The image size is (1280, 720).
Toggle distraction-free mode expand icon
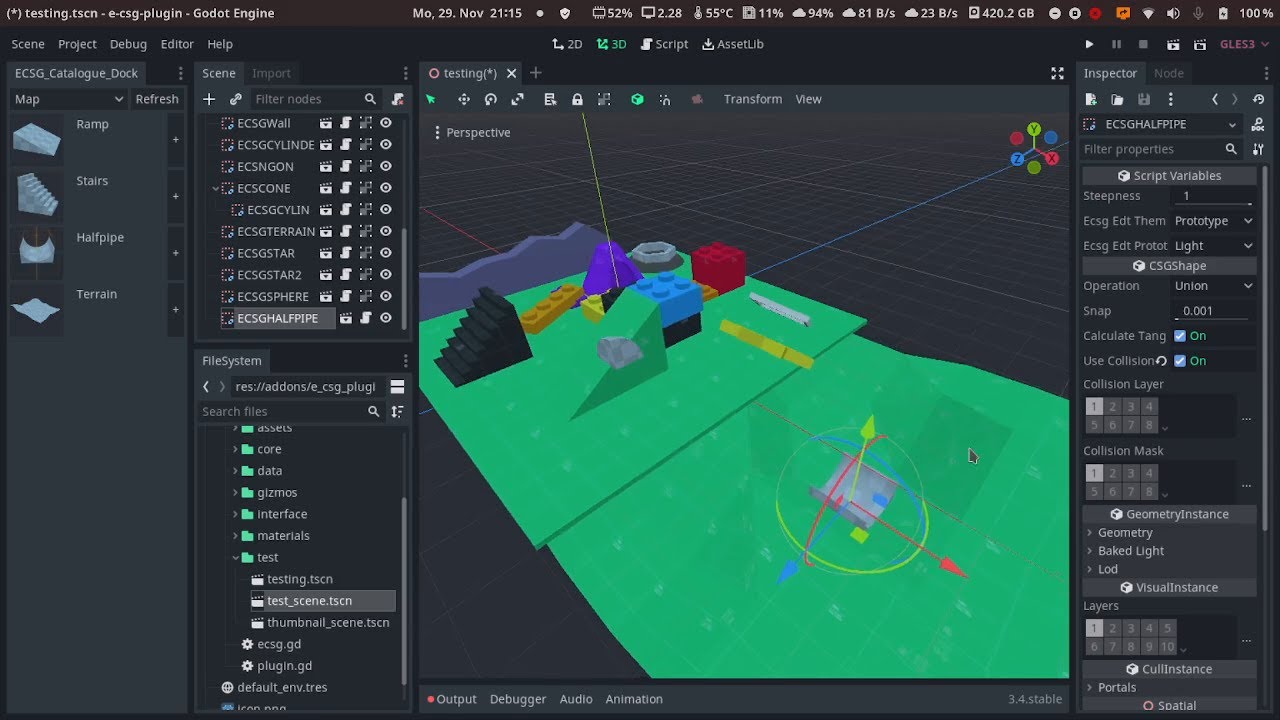point(1057,73)
